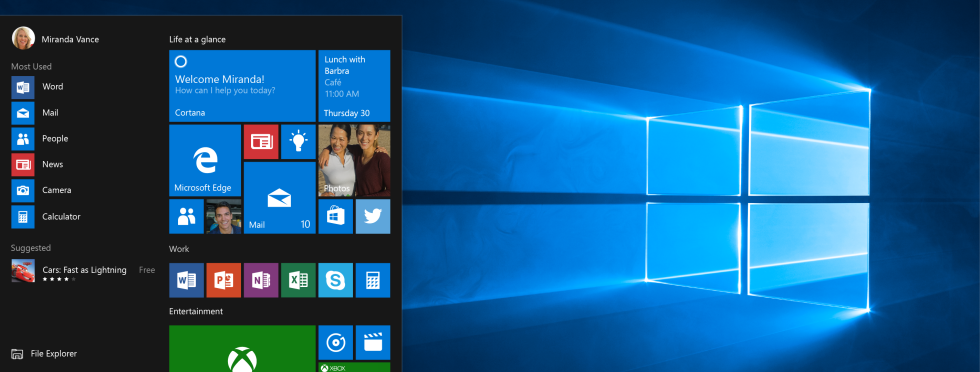Open the Photos tile thumbnail

coord(354,160)
